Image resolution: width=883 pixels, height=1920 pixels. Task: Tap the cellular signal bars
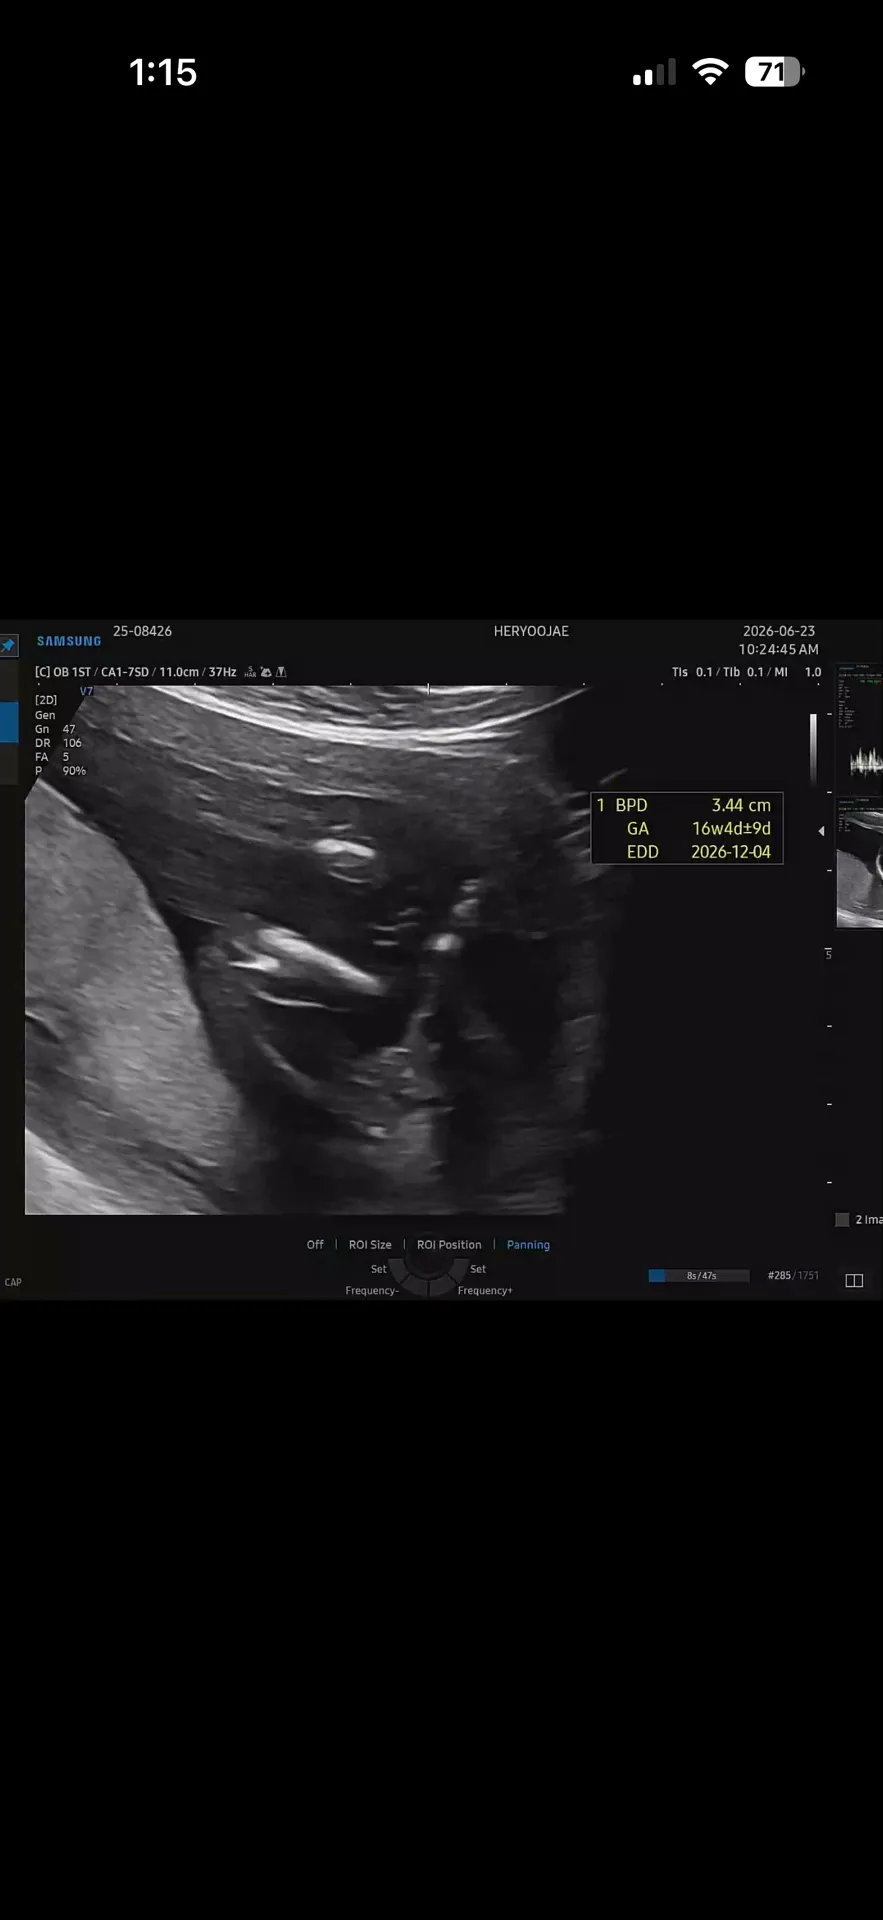pos(654,72)
